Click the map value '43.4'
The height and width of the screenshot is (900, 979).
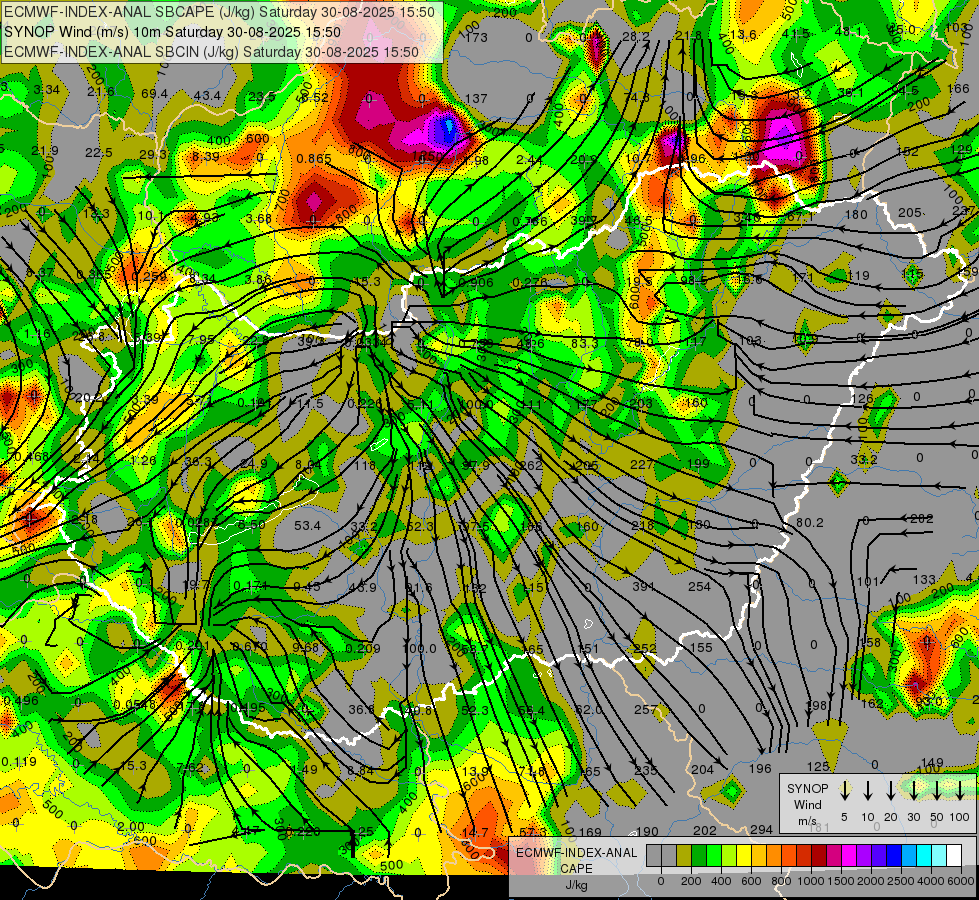[207, 96]
